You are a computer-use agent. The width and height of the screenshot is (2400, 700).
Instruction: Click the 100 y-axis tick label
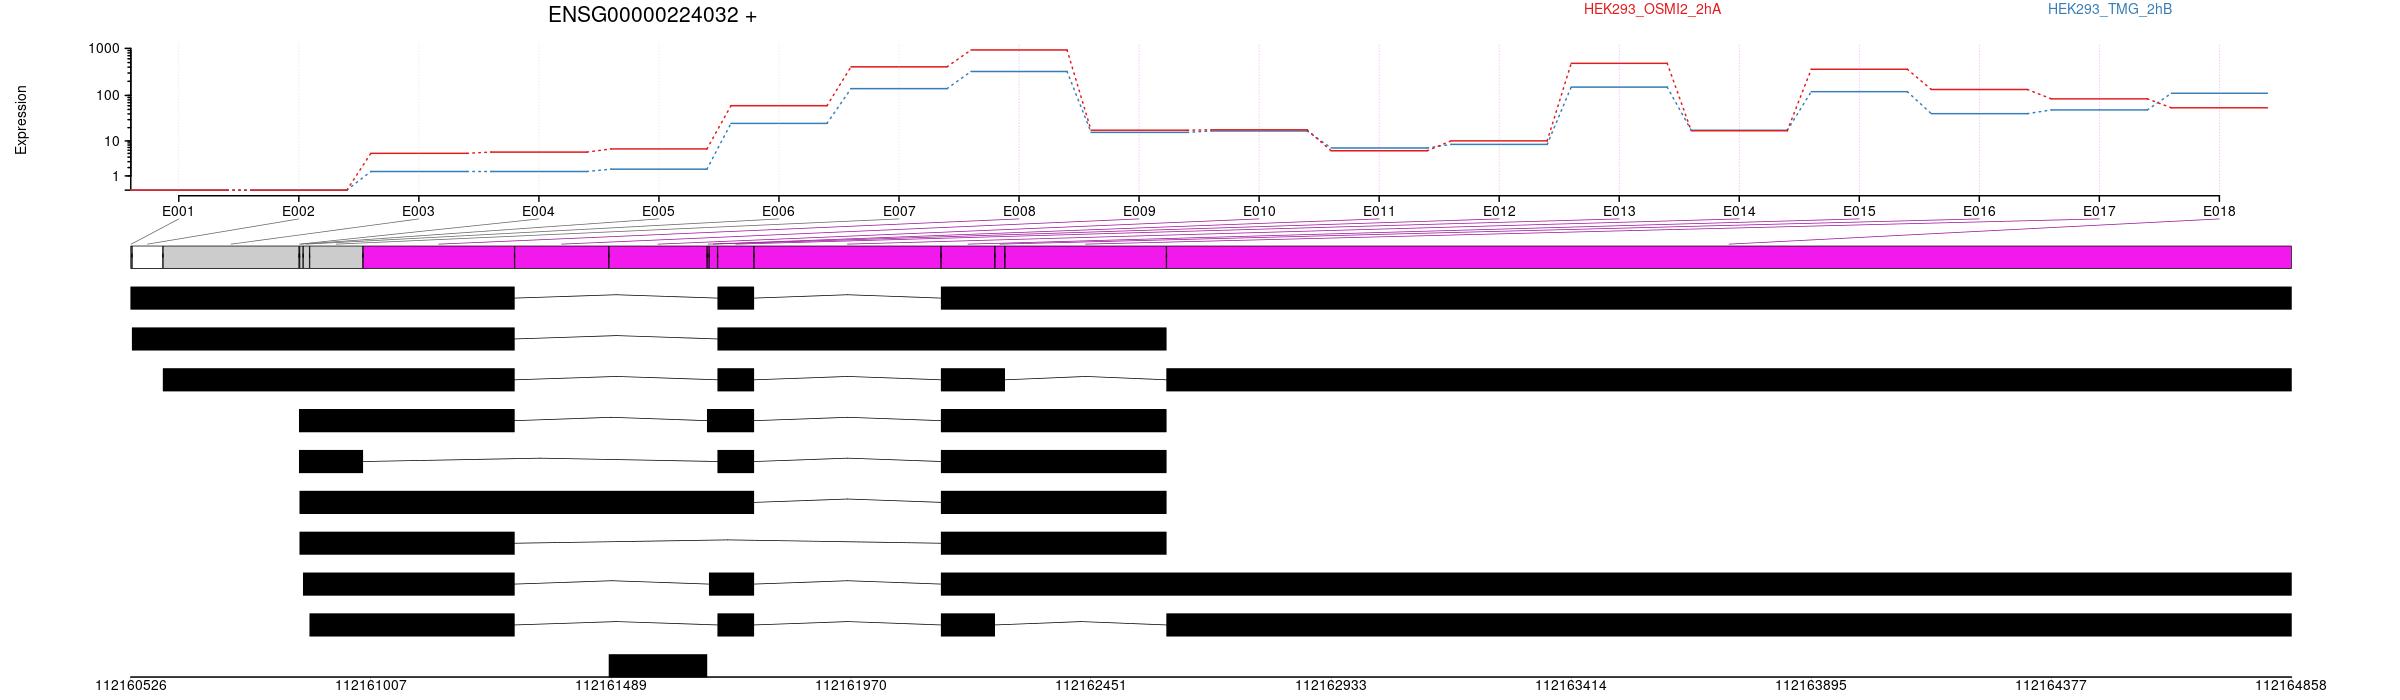pyautogui.click(x=107, y=96)
